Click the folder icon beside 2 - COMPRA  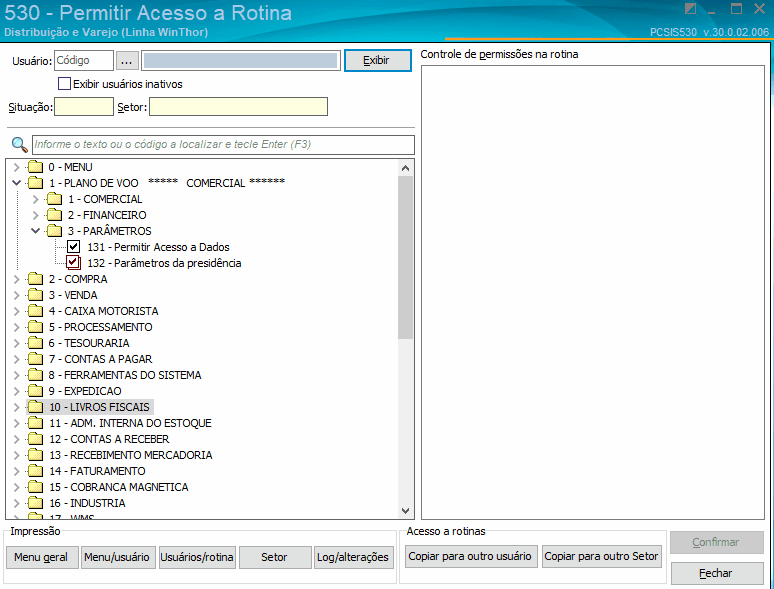(x=36, y=279)
